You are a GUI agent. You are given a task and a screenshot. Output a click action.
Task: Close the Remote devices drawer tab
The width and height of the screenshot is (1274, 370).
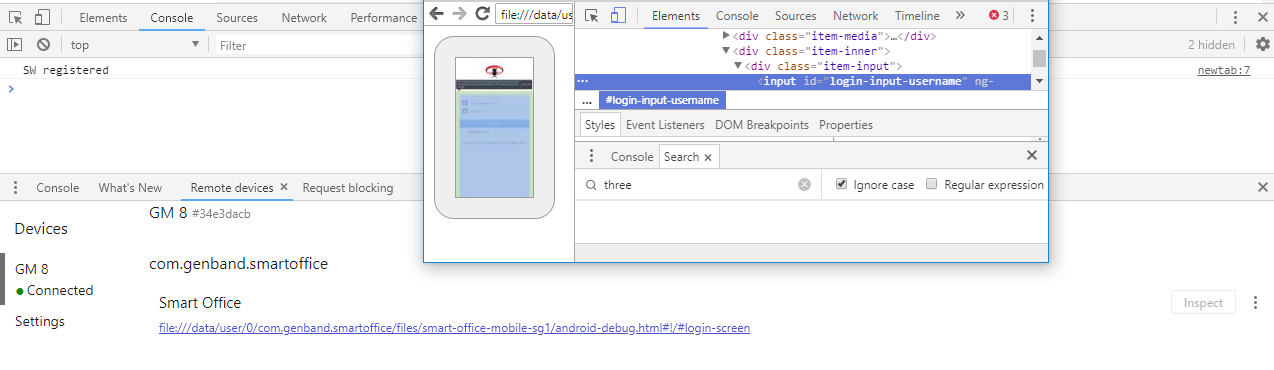[x=284, y=187]
